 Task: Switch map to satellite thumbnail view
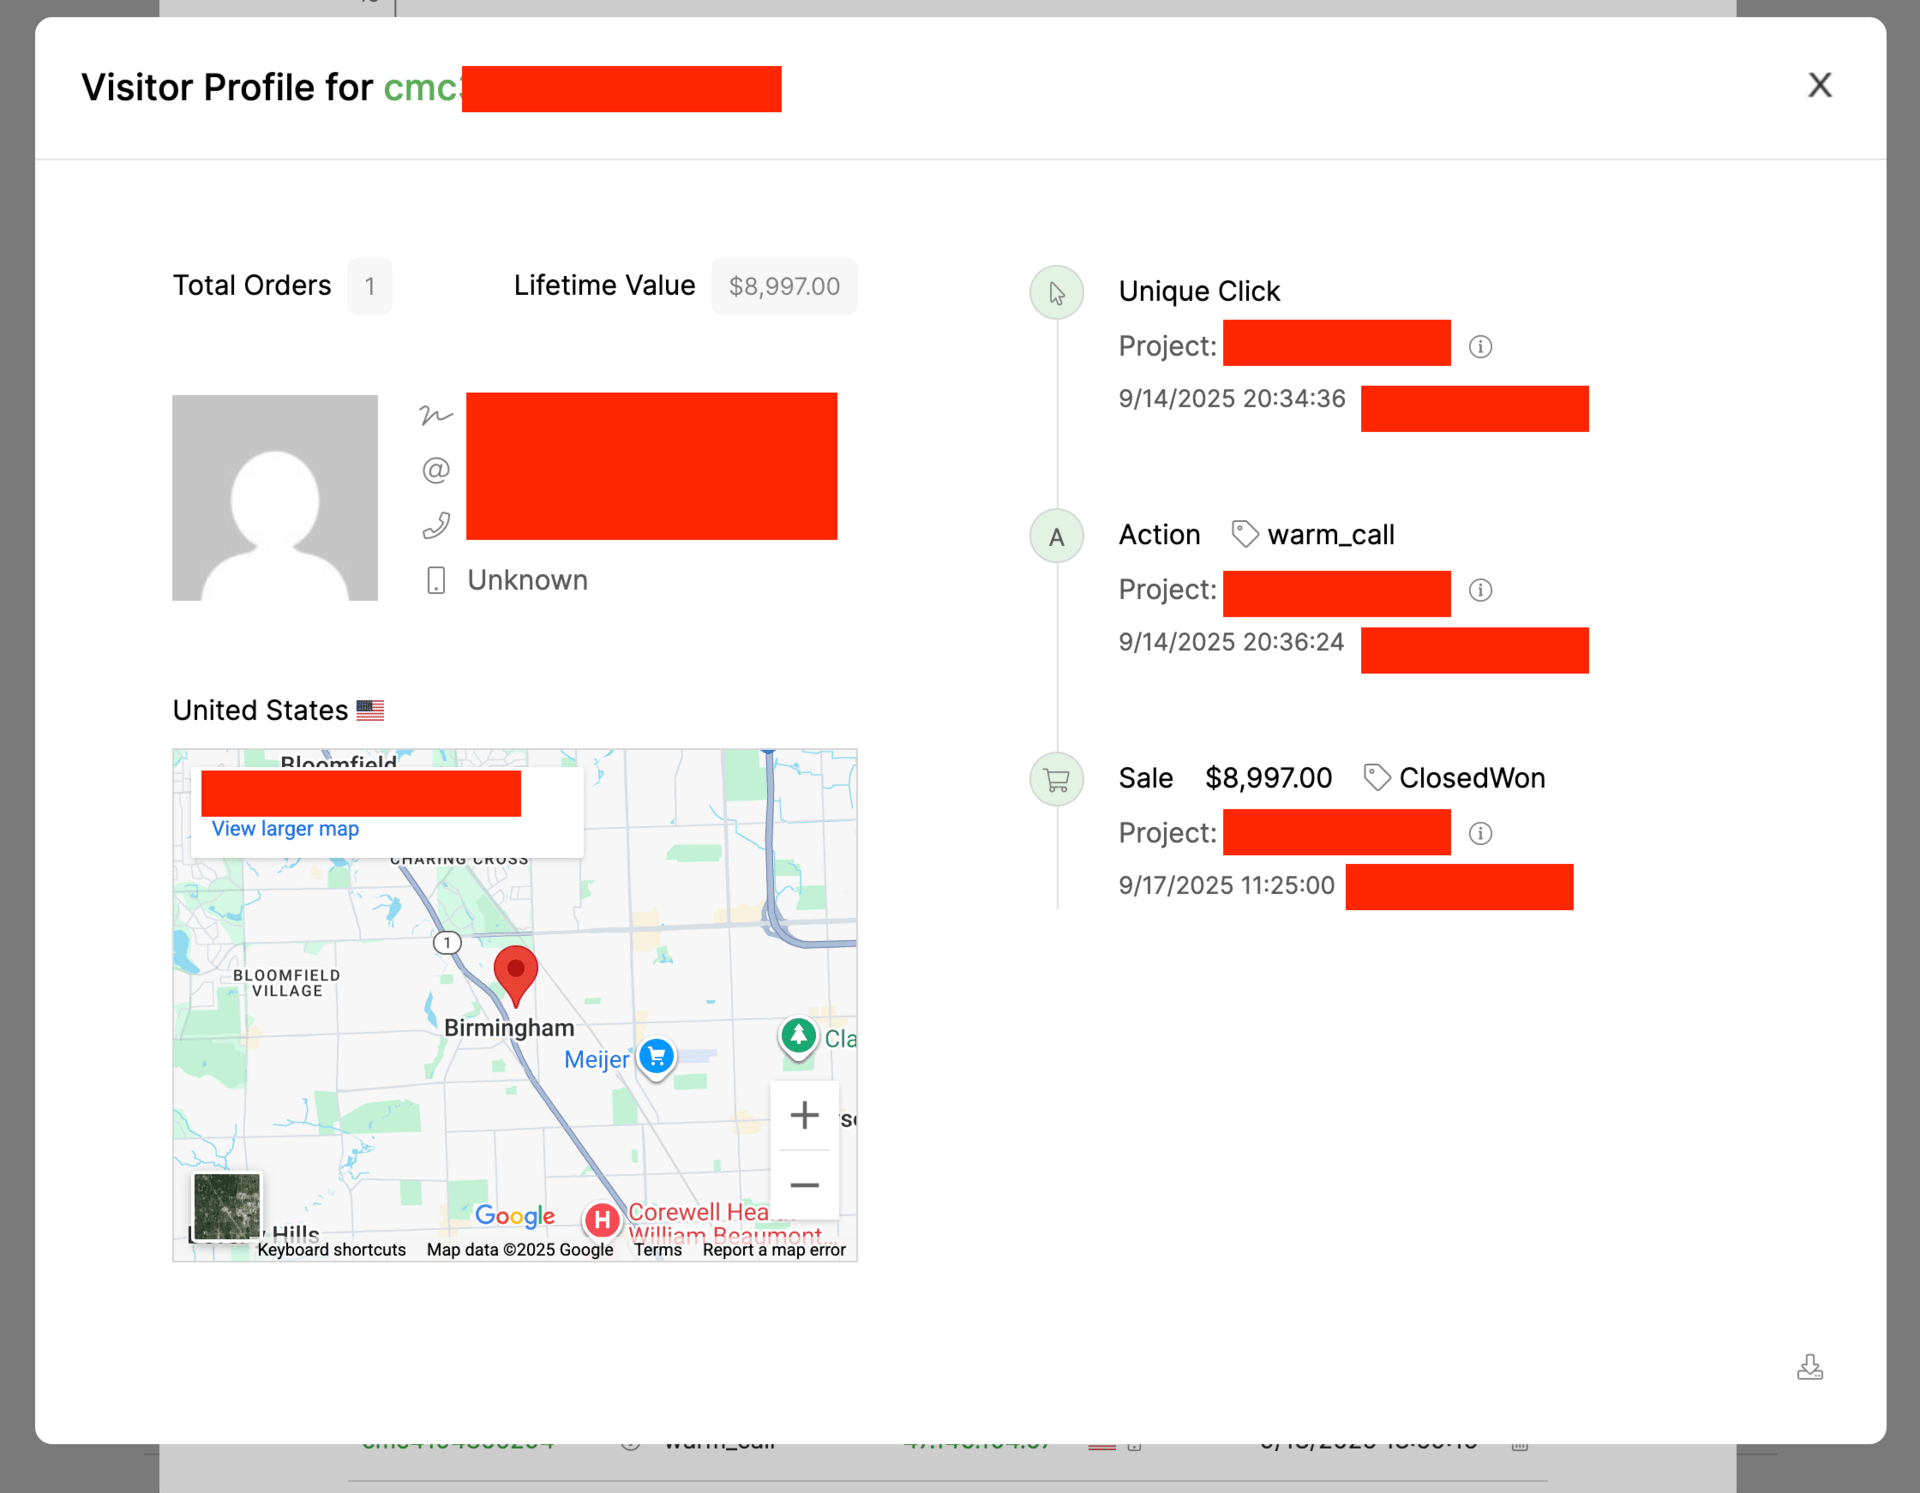point(227,1207)
